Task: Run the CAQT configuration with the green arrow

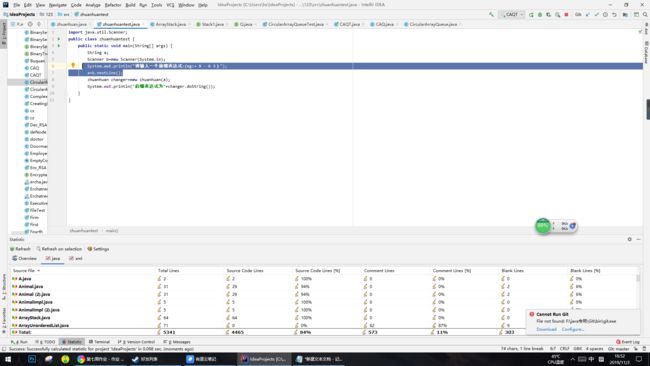Action: click(531, 15)
